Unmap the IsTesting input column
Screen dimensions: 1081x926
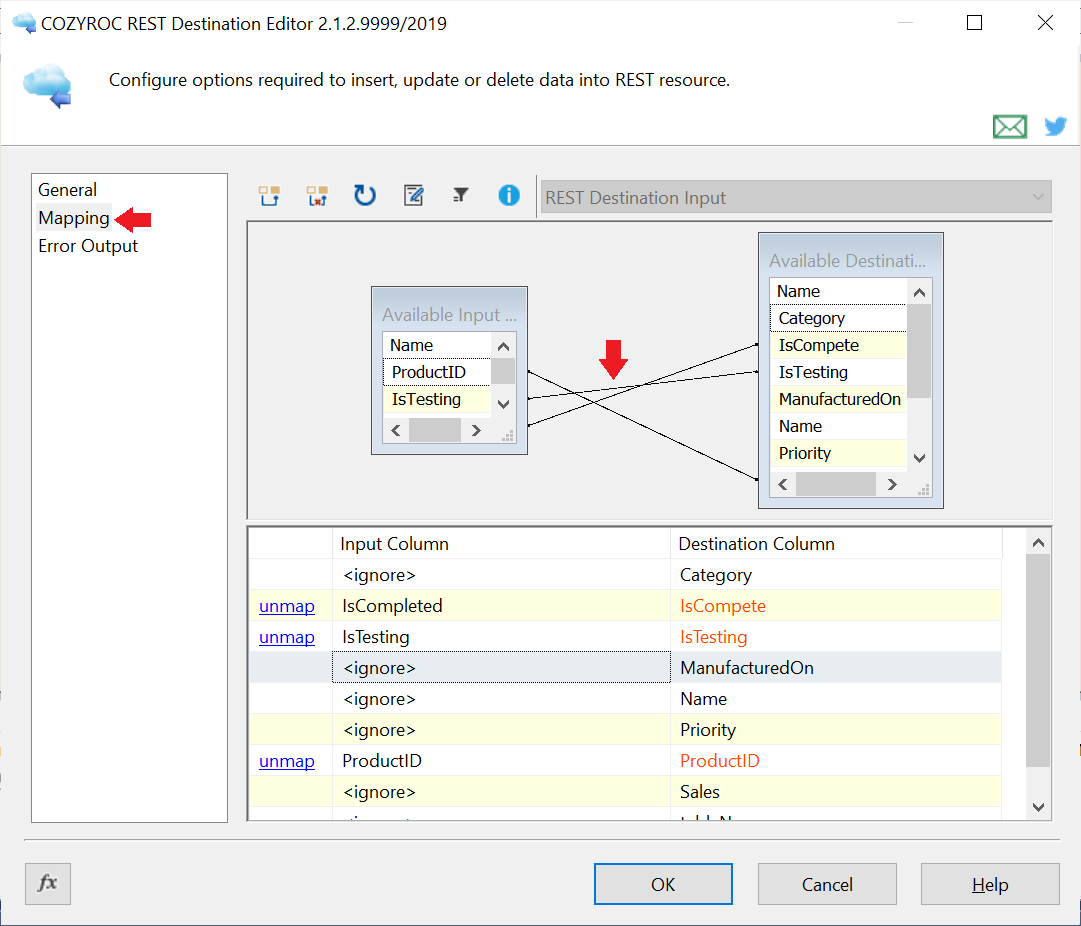click(x=287, y=637)
